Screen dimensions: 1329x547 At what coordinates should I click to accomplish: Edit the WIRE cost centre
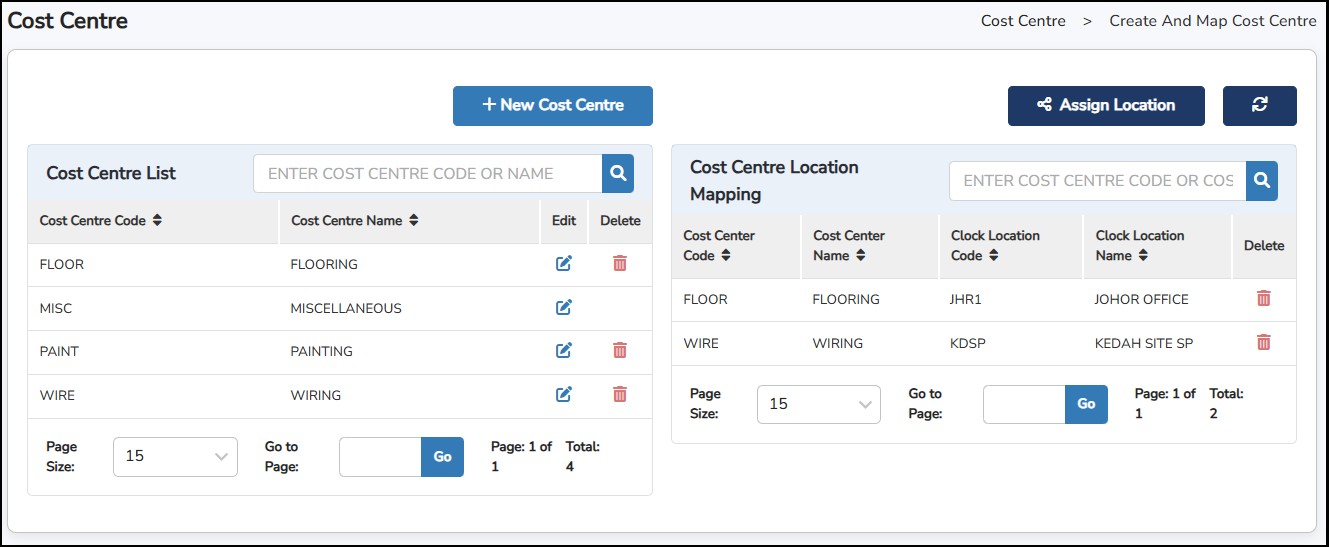pyautogui.click(x=564, y=395)
